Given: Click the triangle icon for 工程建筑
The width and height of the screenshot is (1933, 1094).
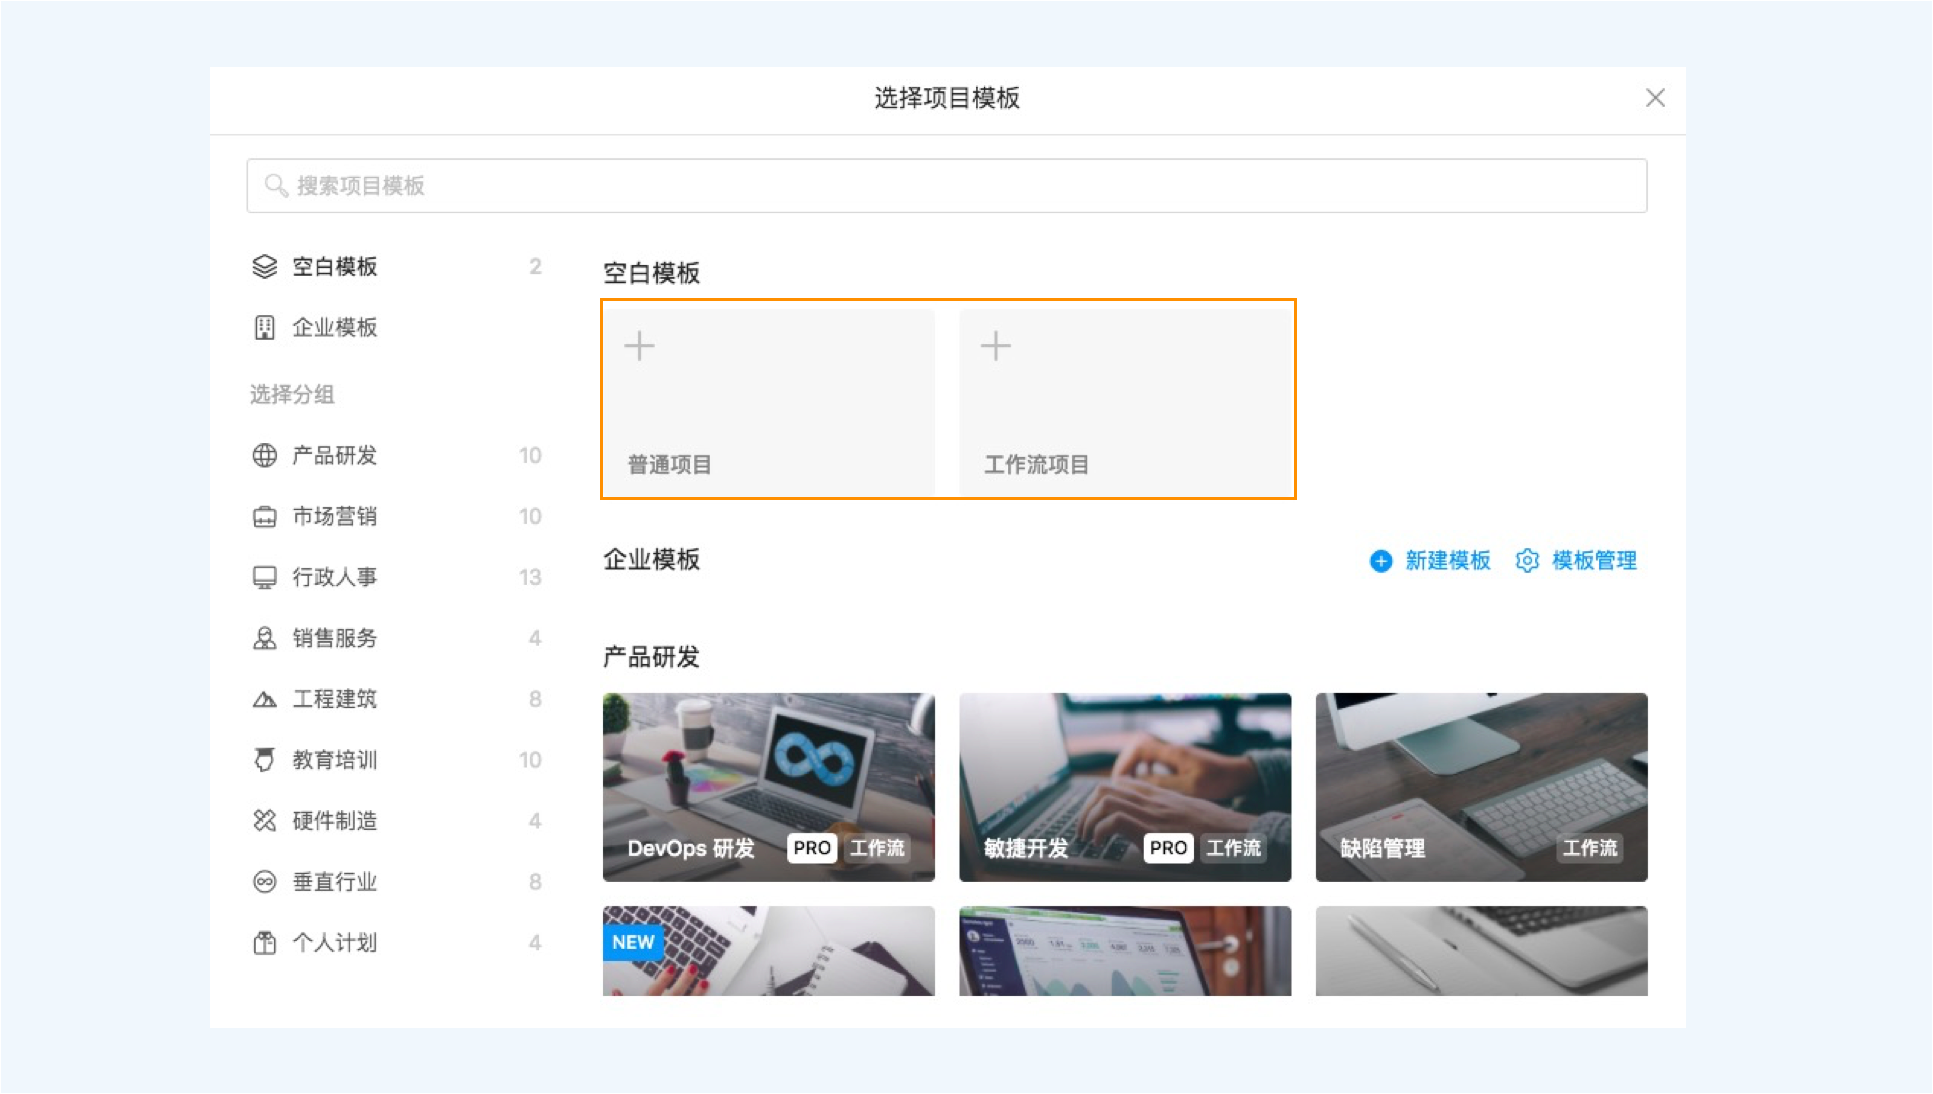Looking at the screenshot, I should click(x=264, y=700).
